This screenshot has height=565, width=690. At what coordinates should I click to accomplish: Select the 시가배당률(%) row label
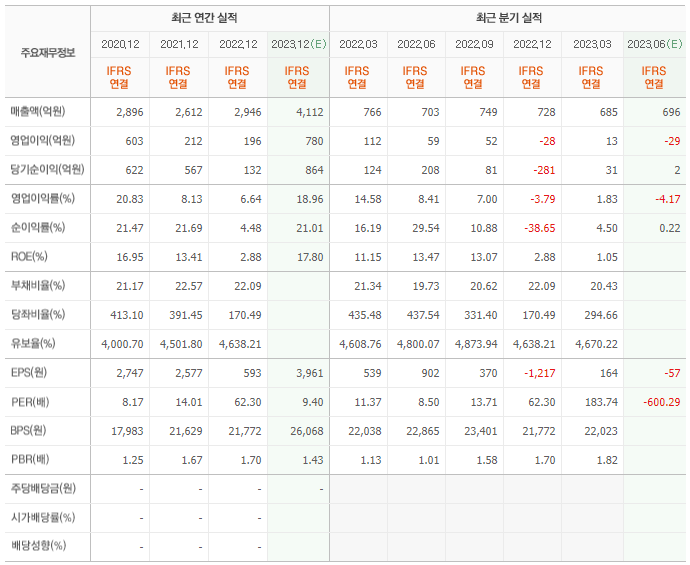coord(43,517)
